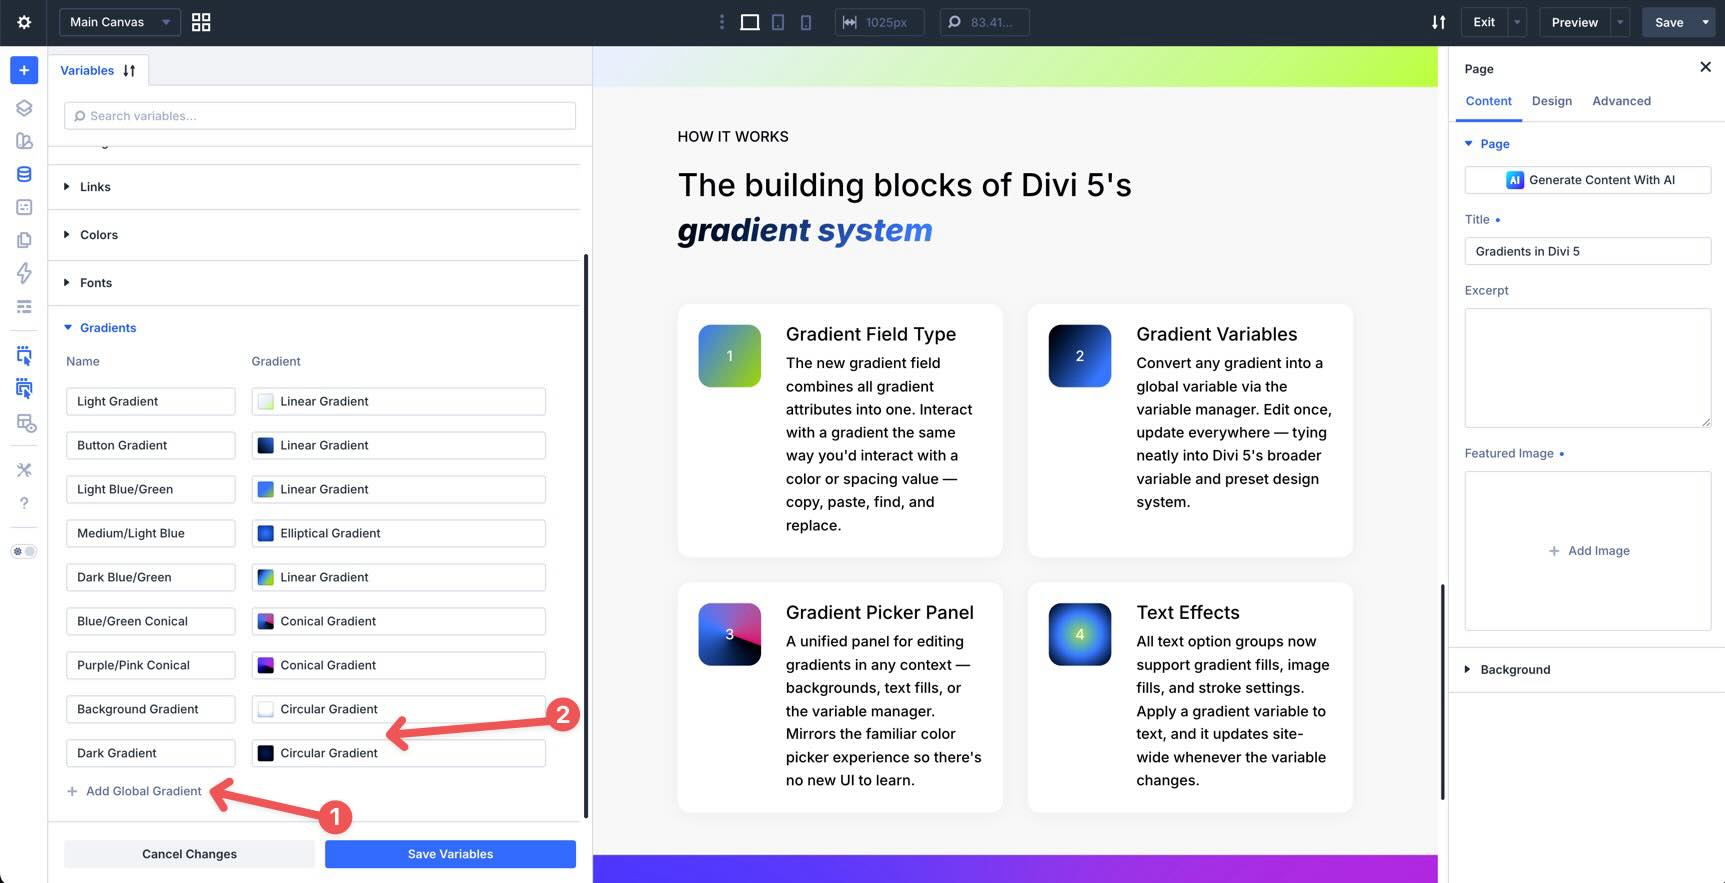
Task: Click the blue plus add module button
Action: click(24, 70)
